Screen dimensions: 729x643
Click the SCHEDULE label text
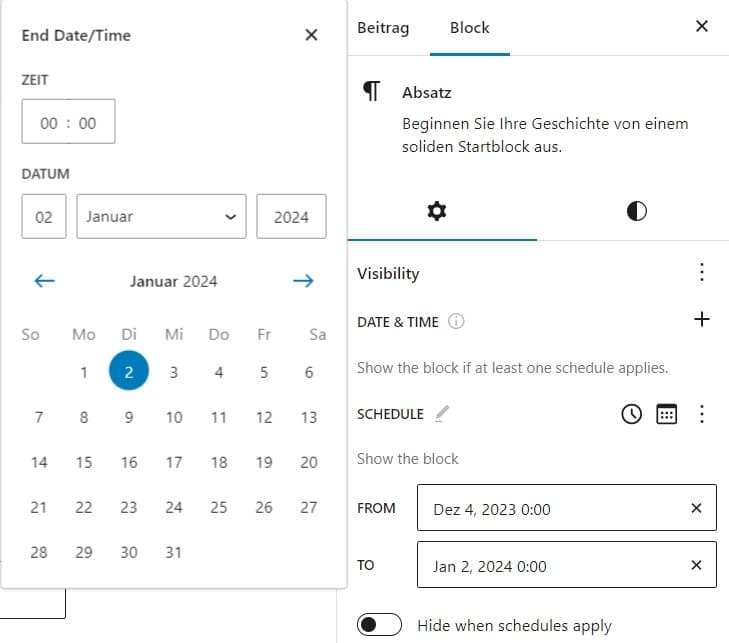(x=390, y=414)
